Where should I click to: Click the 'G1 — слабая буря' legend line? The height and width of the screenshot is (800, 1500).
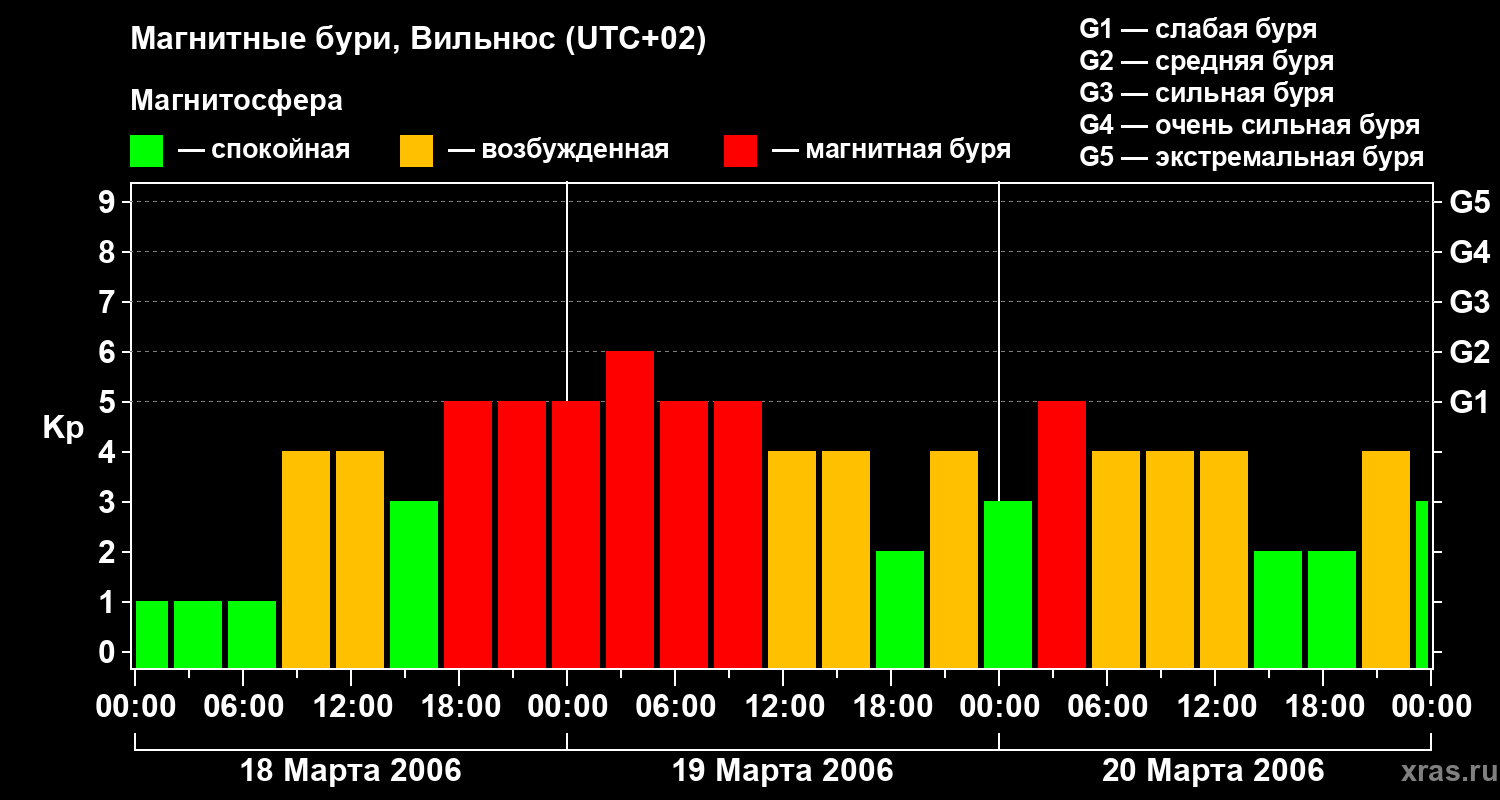tap(1198, 29)
